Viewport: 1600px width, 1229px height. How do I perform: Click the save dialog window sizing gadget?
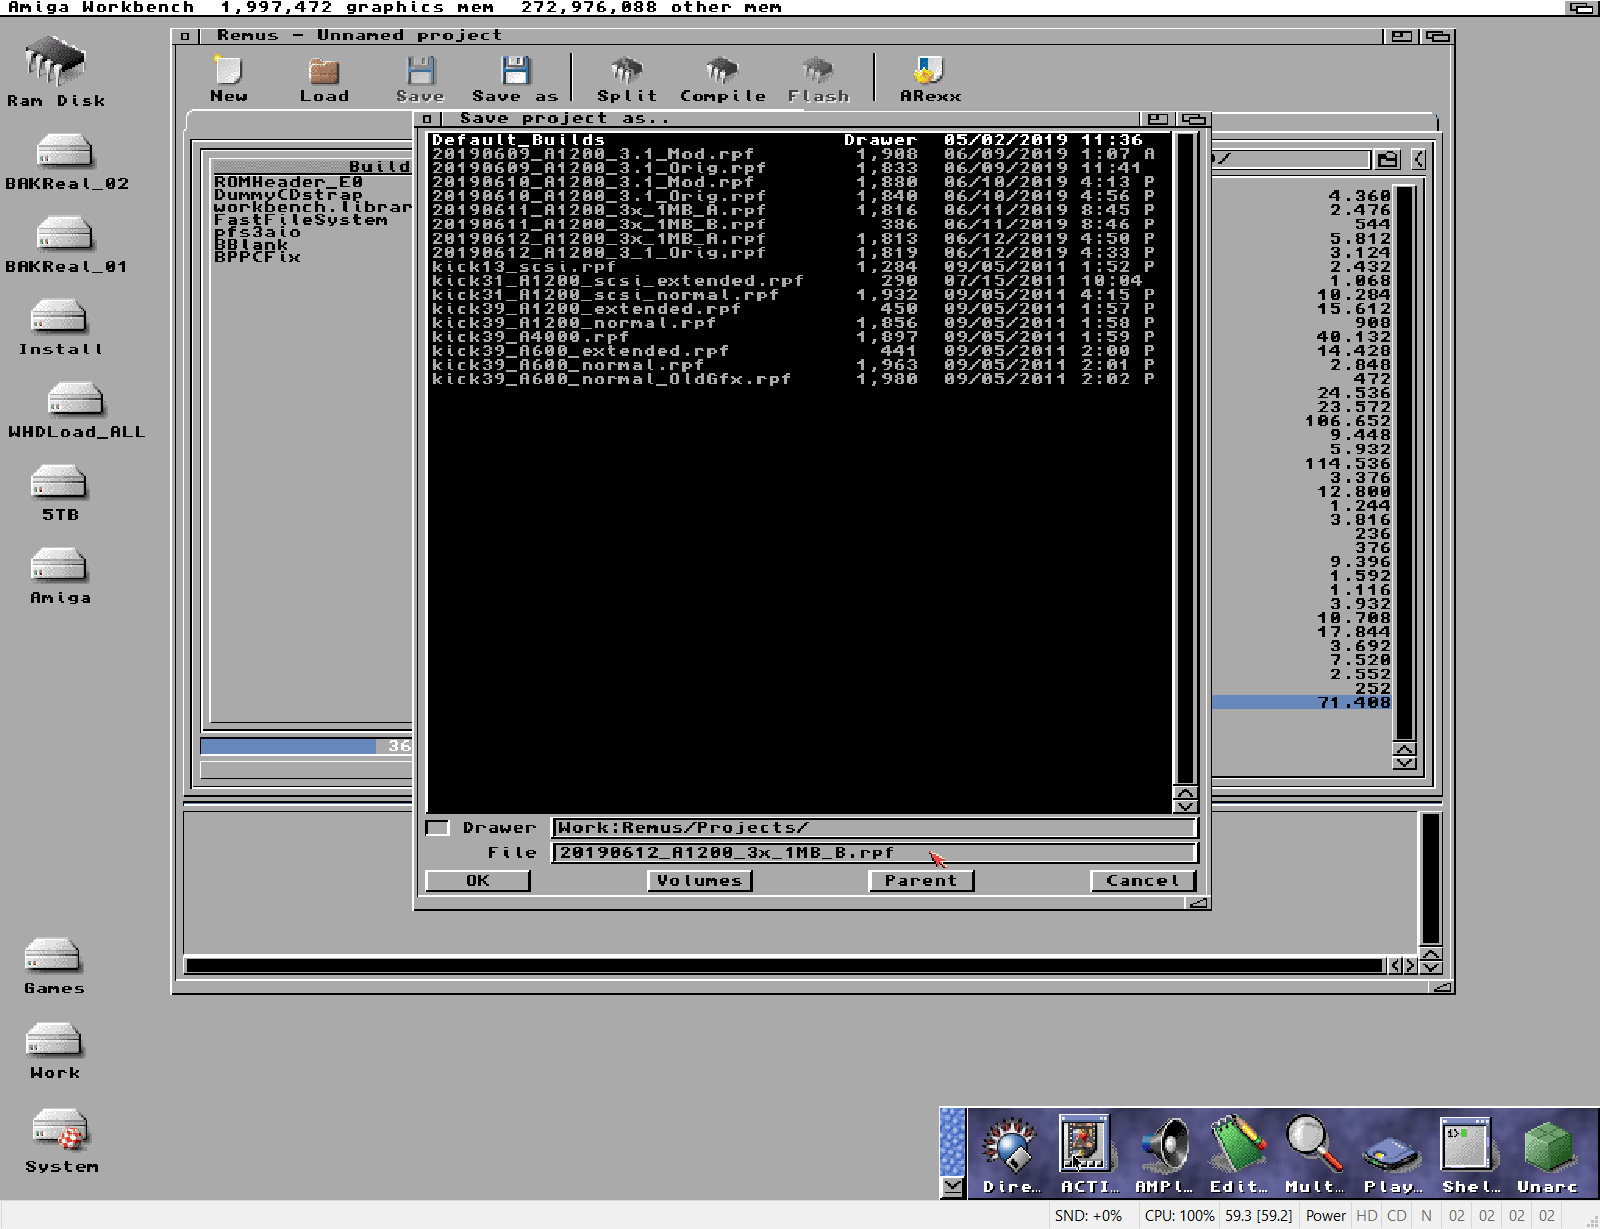1199,902
